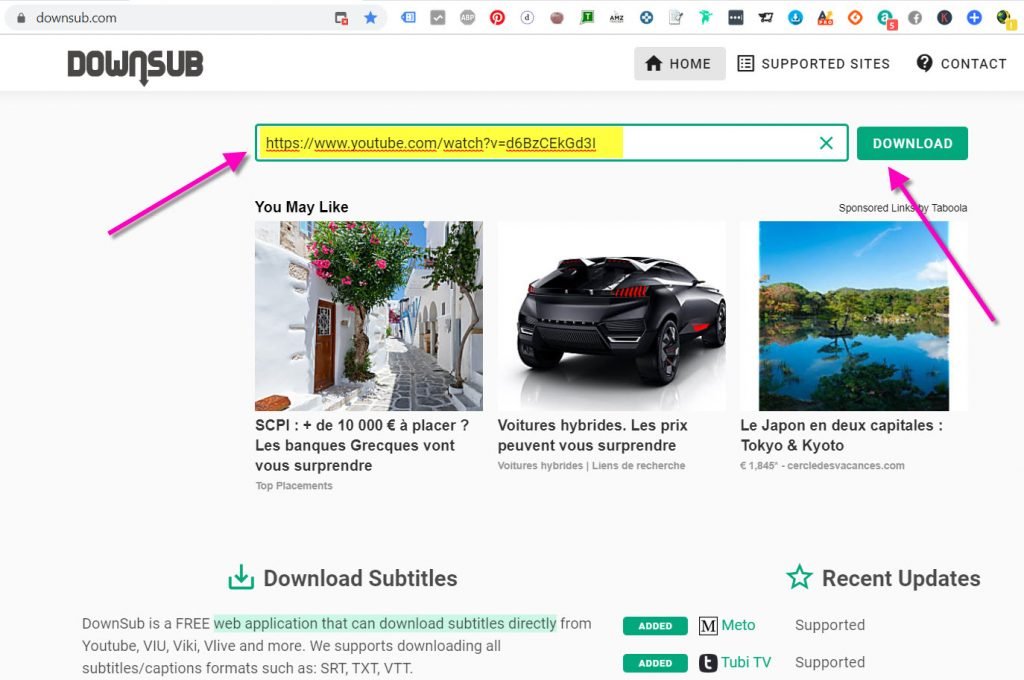Open the black hybrid car ad thumbnail
Screen dimensions: 1024x680
click(611, 316)
